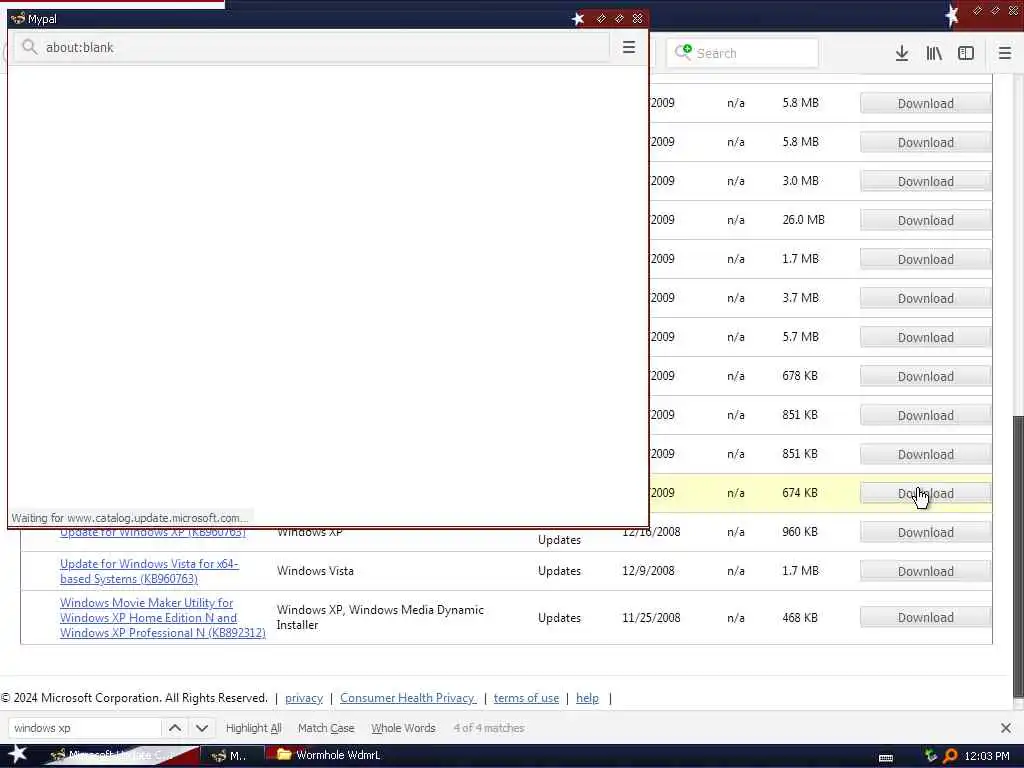The height and width of the screenshot is (768, 1024).
Task: Click the Mypal popup title bar icon
Action: pyautogui.click(x=18, y=18)
